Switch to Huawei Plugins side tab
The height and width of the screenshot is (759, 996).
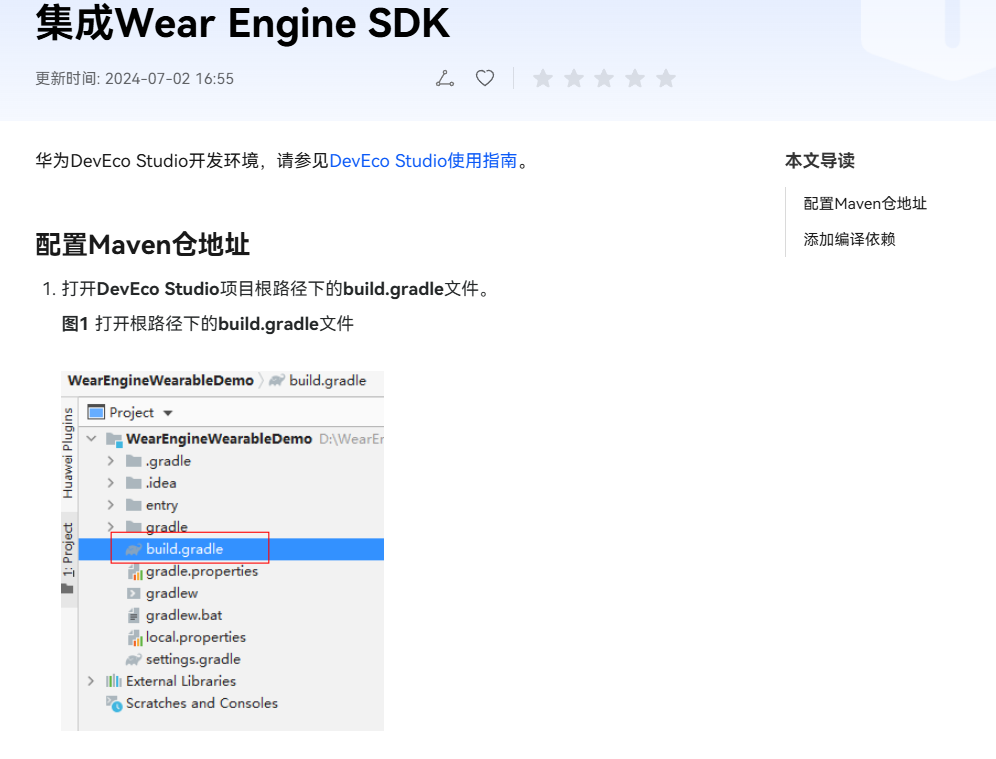click(68, 453)
